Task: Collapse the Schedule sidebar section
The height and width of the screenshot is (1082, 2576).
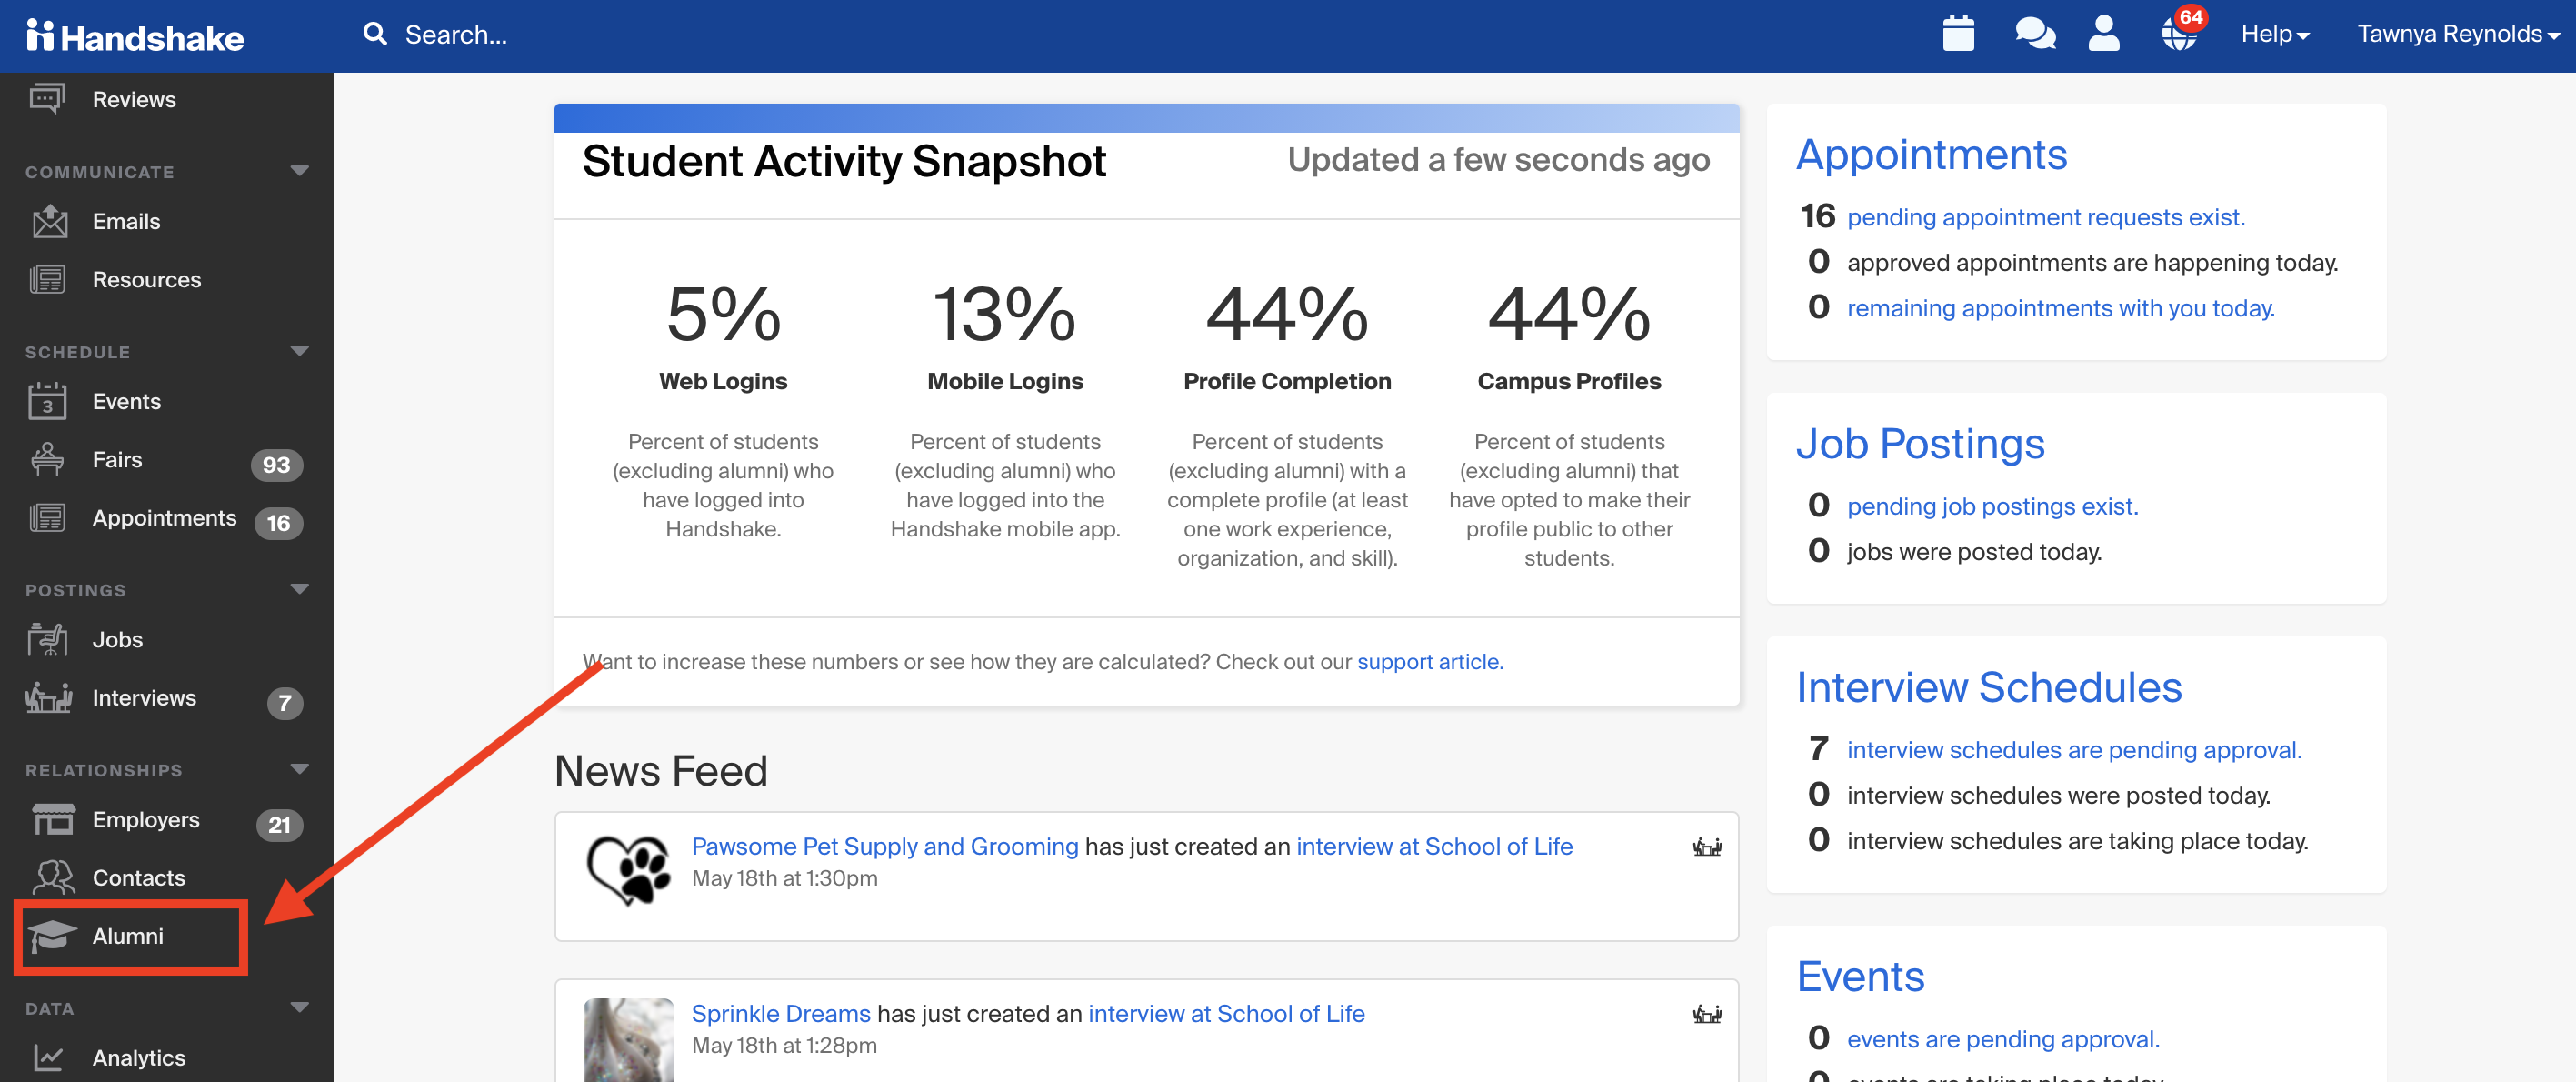Action: tap(299, 351)
